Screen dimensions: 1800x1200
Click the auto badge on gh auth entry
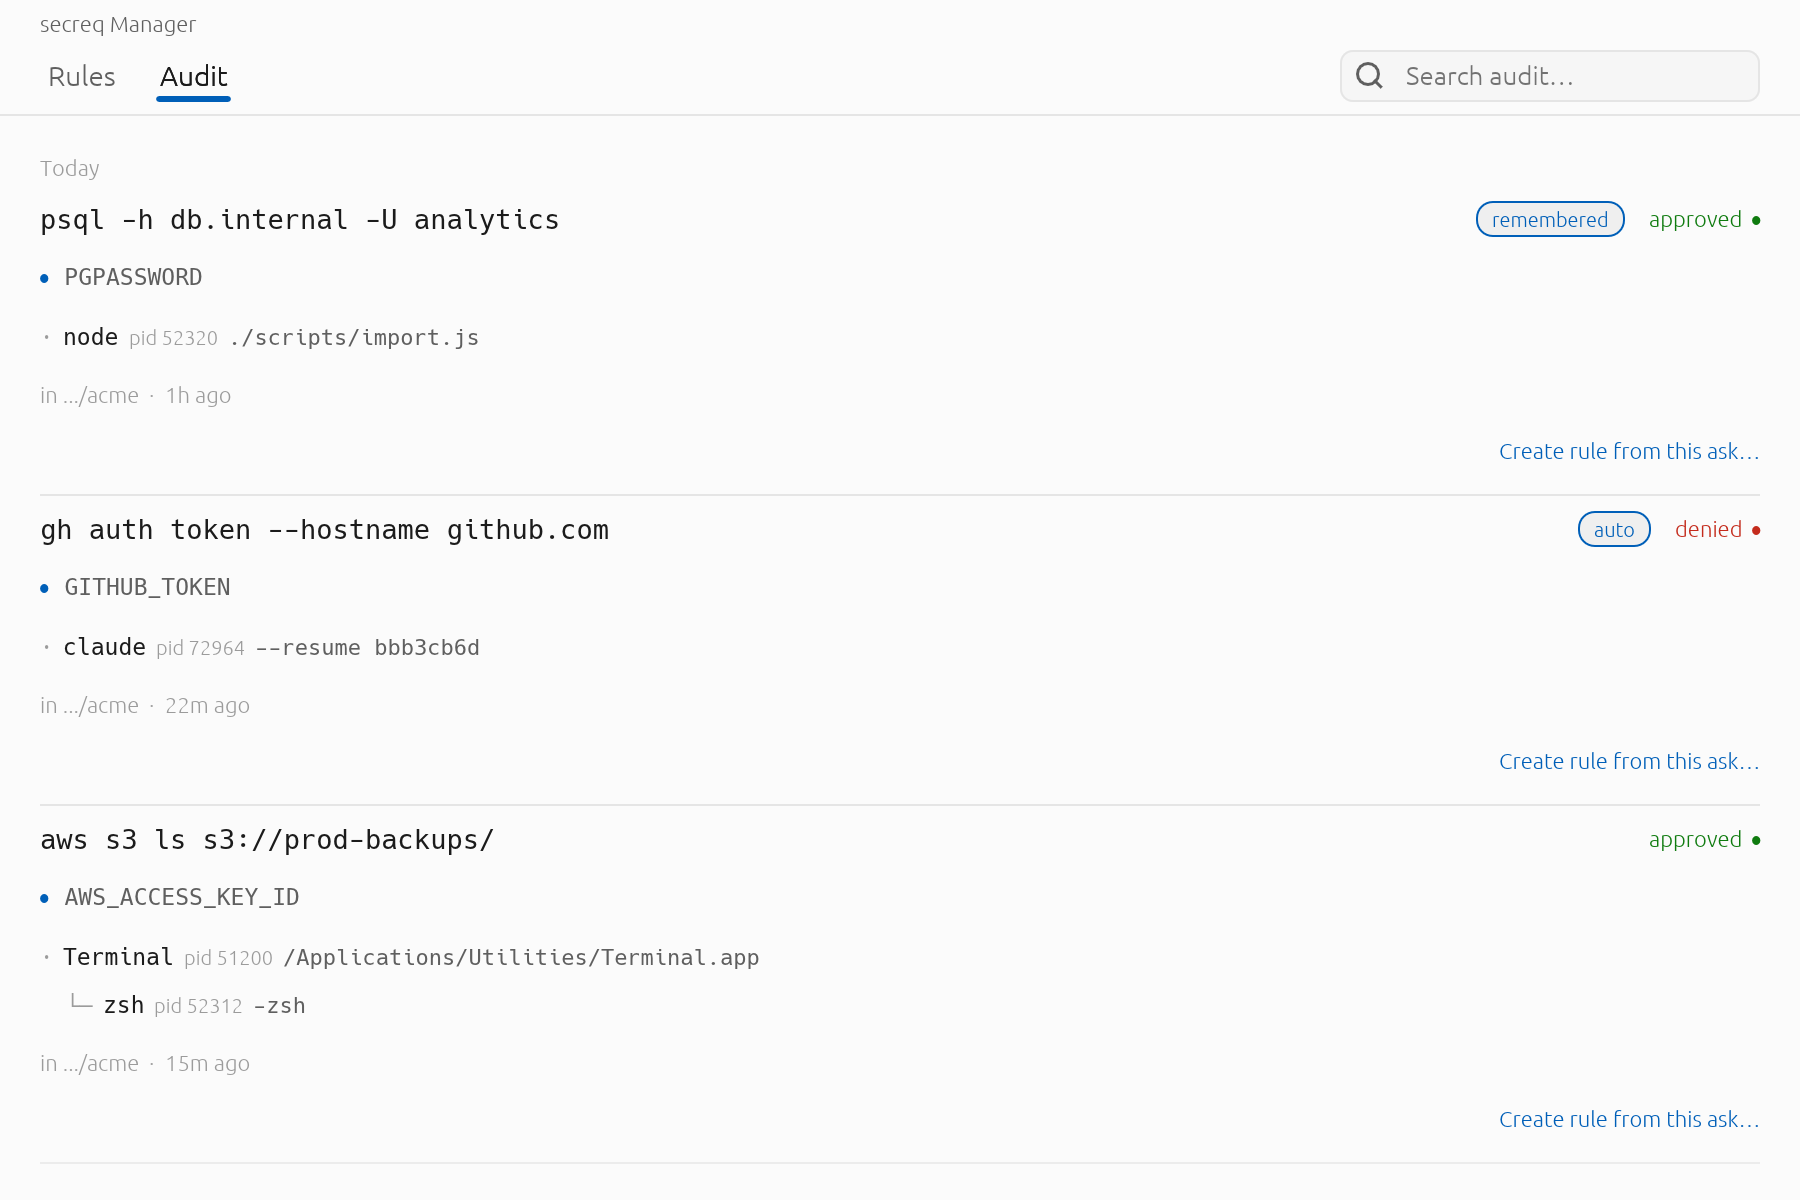click(x=1614, y=530)
